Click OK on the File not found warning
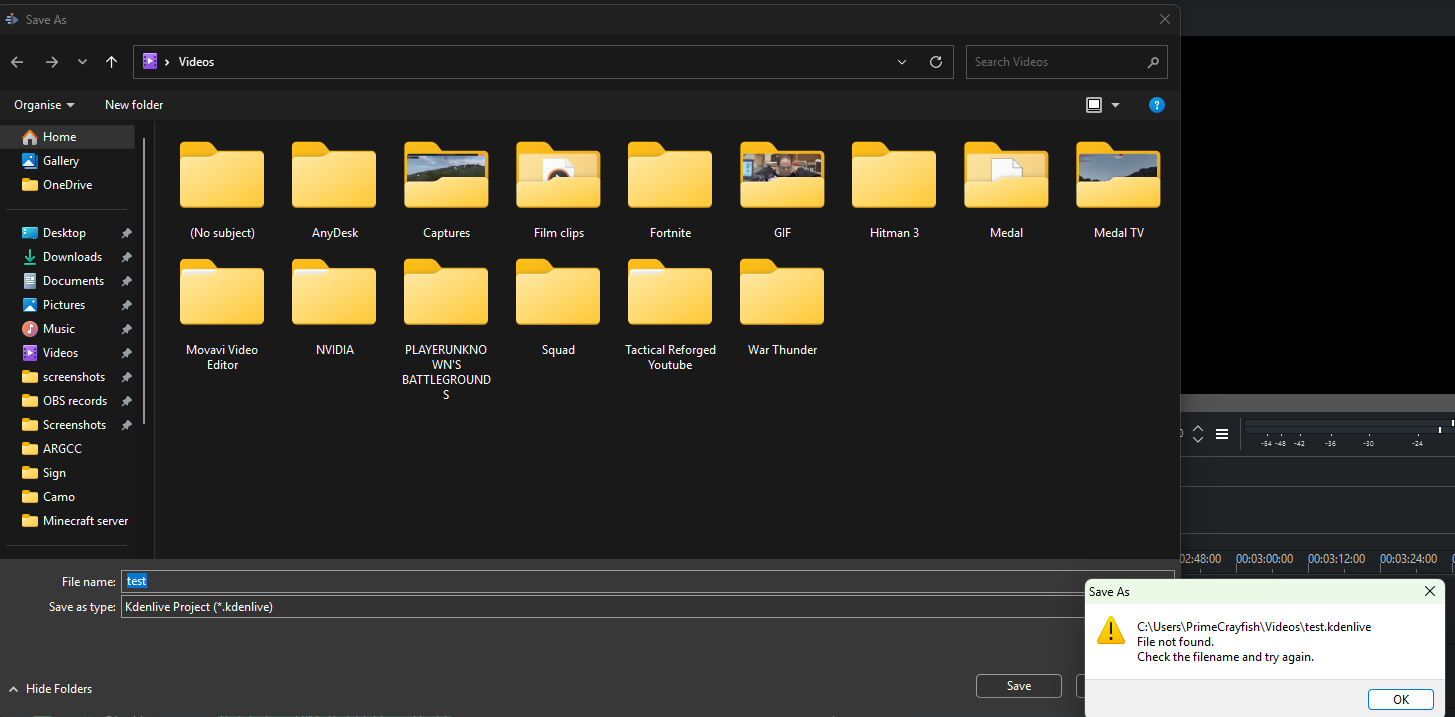Image resolution: width=1455 pixels, height=717 pixels. coord(1400,699)
